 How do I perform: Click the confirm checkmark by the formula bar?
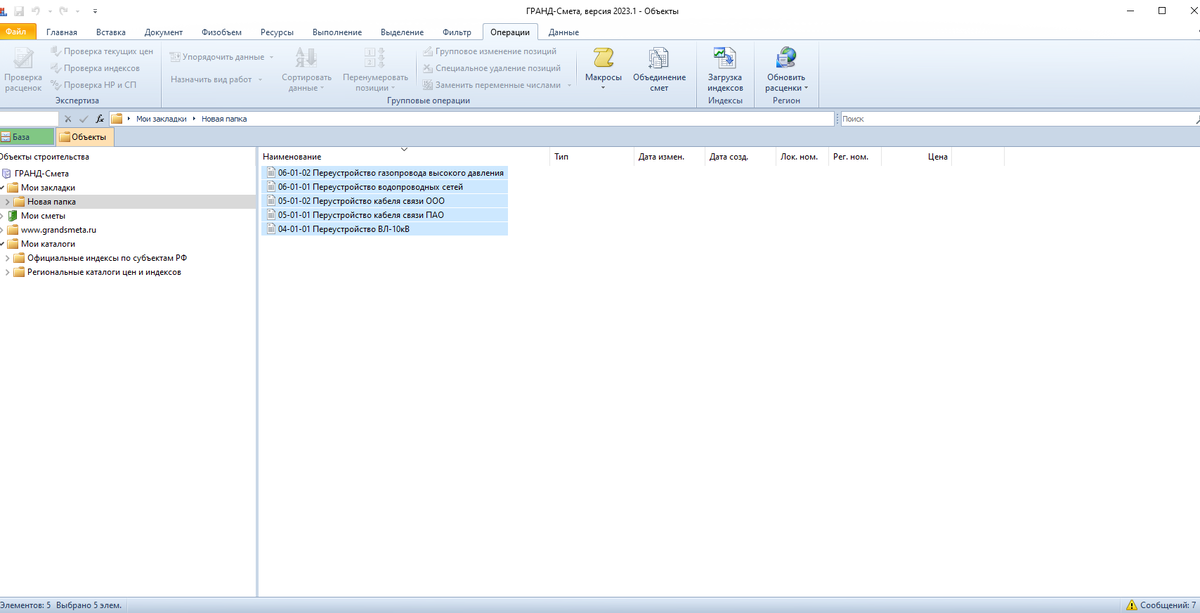tap(84, 119)
